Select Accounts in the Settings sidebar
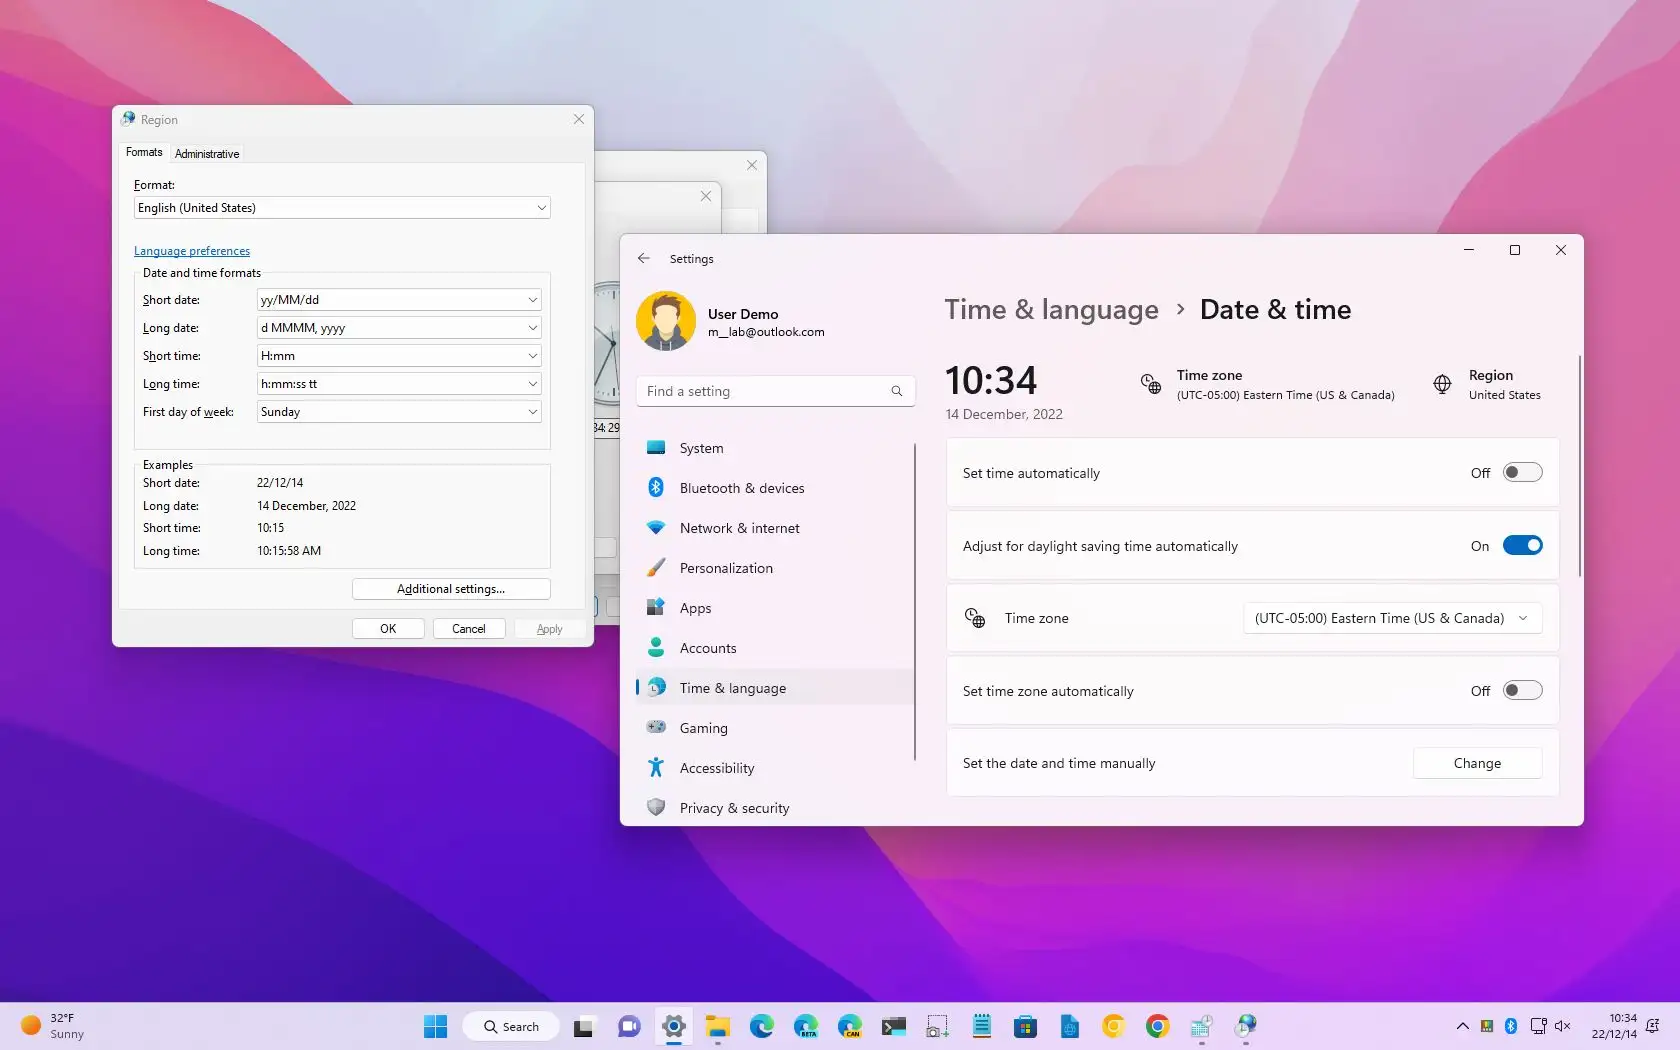Screen dimensions: 1680x1050 click(x=708, y=647)
